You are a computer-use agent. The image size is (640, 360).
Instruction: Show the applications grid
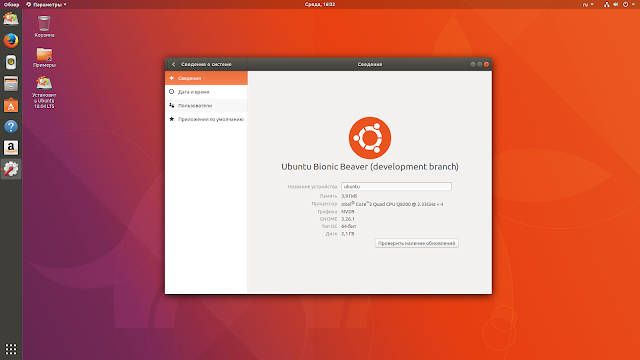pos(11,349)
